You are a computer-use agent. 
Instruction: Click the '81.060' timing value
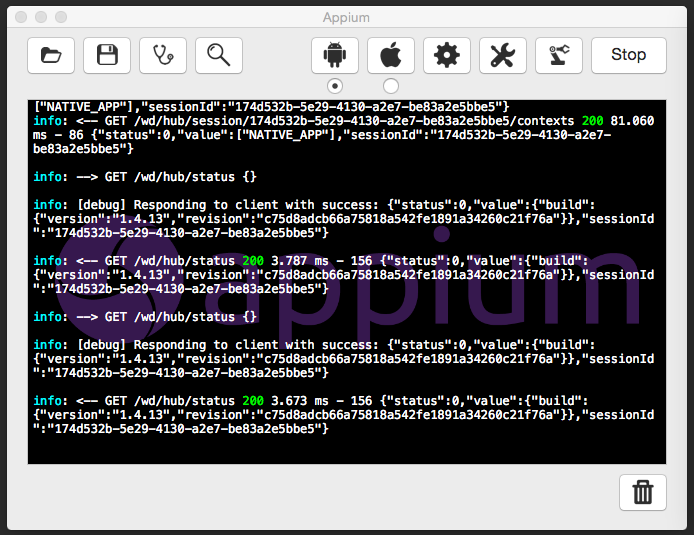[x=632, y=121]
